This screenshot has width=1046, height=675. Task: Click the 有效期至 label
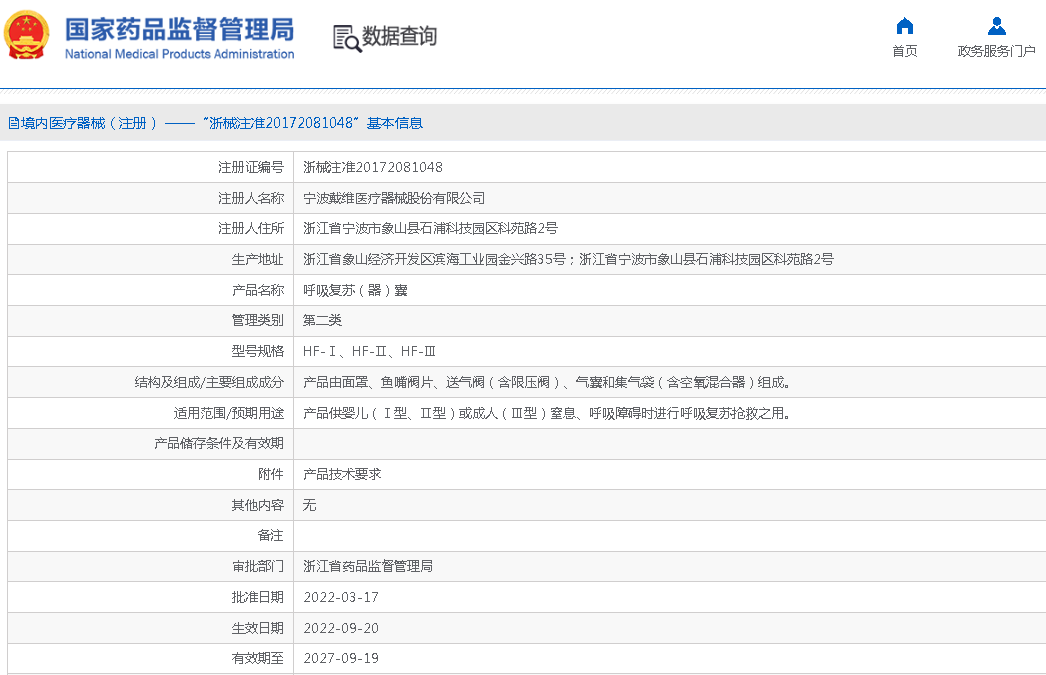click(x=257, y=658)
